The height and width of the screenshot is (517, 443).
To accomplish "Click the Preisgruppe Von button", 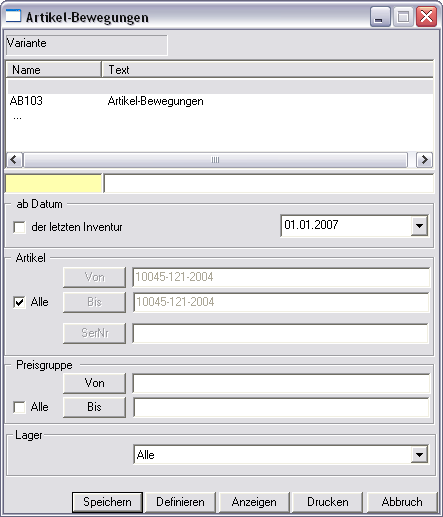I will tap(94, 383).
